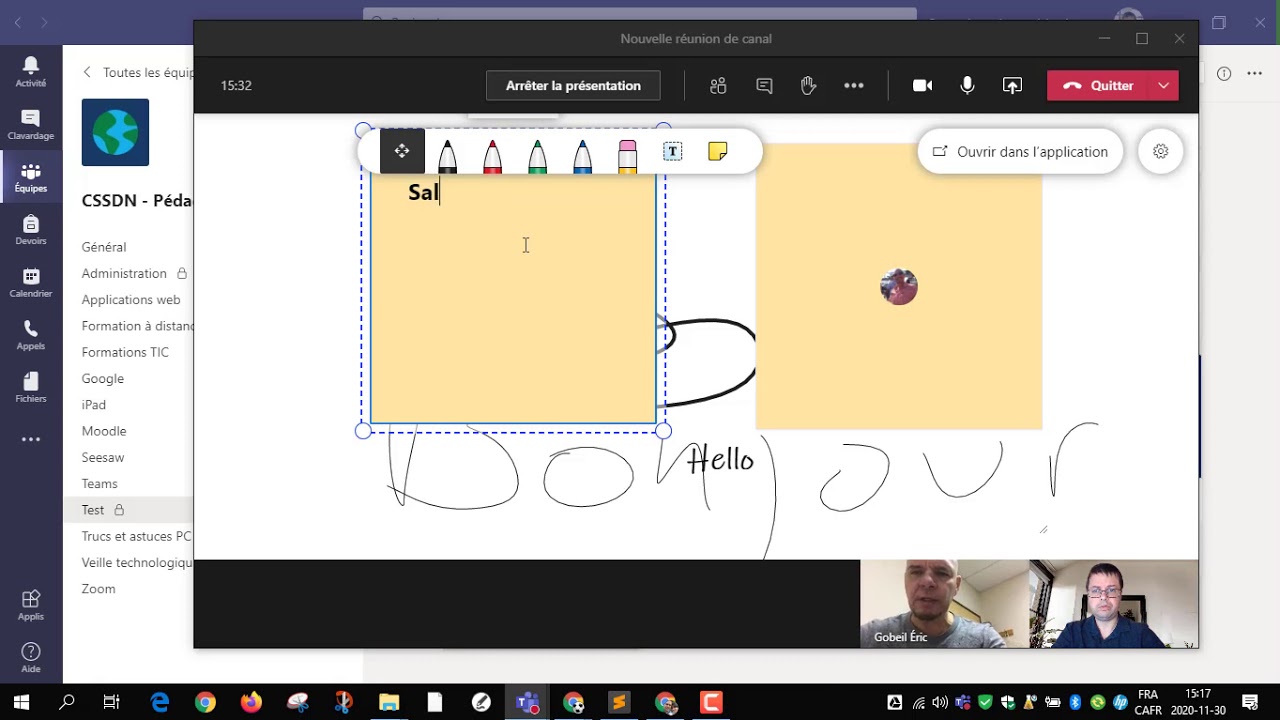Show meeting participants panel
The width and height of the screenshot is (1280, 720).
tap(718, 85)
